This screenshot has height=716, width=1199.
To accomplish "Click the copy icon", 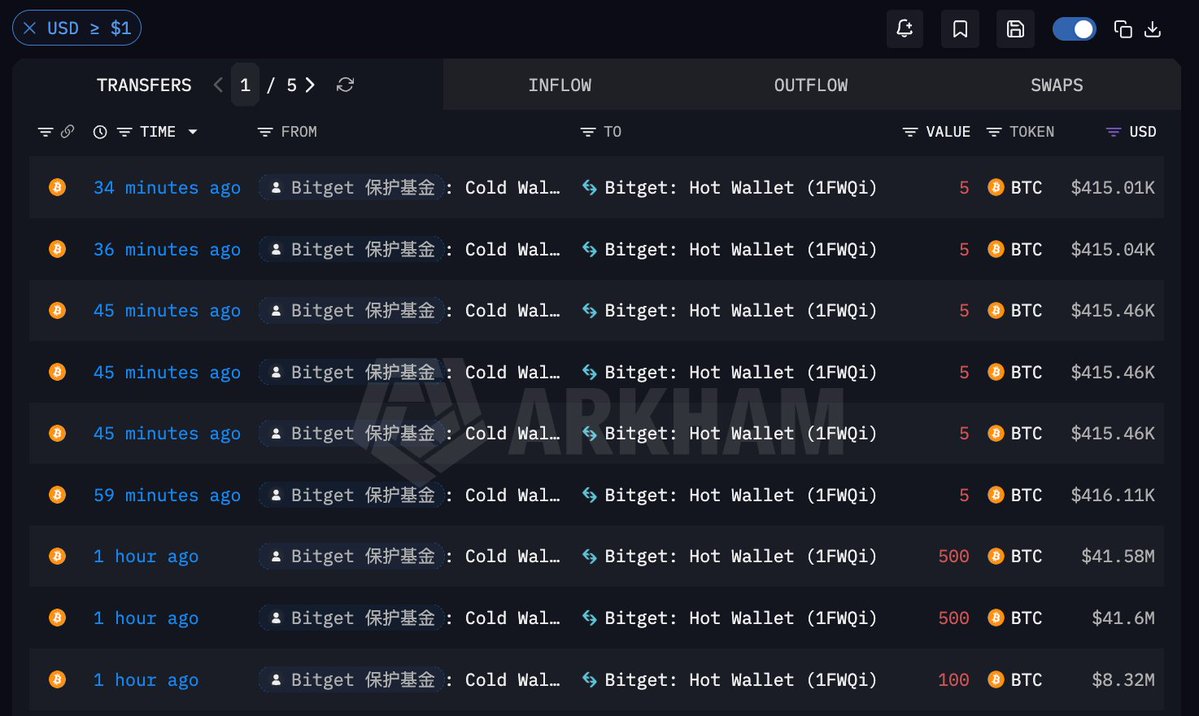I will click(1123, 29).
